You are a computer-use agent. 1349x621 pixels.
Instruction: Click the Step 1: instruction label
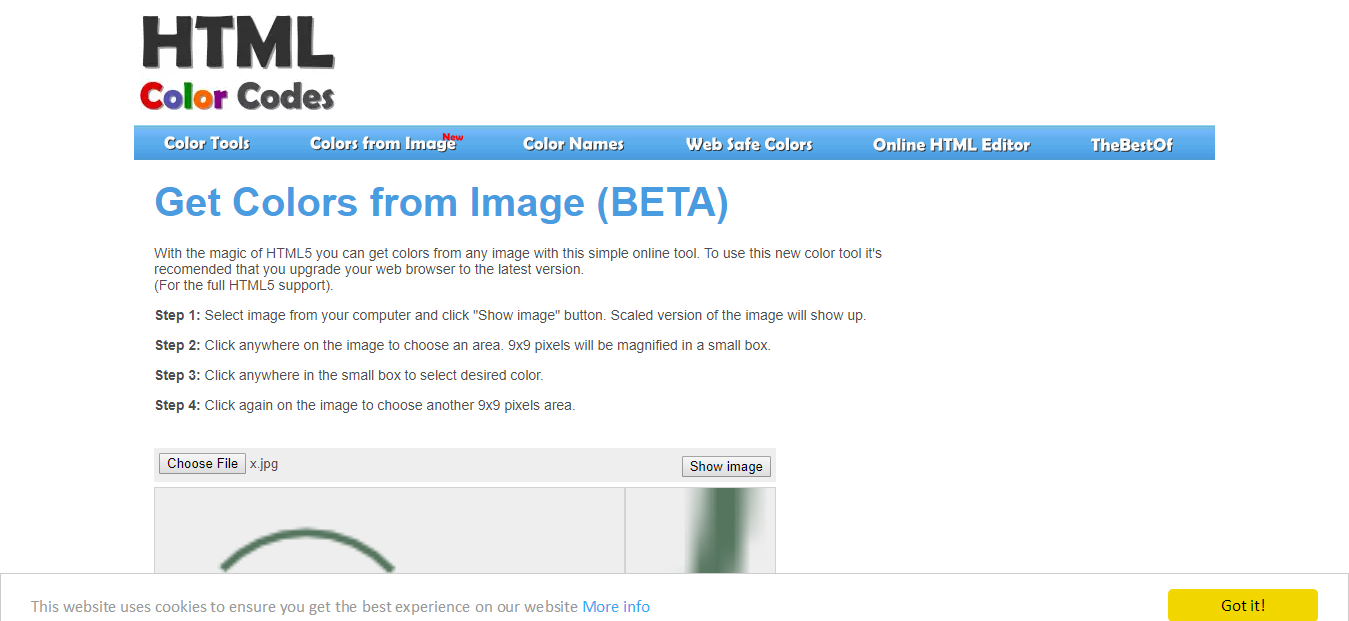178,315
